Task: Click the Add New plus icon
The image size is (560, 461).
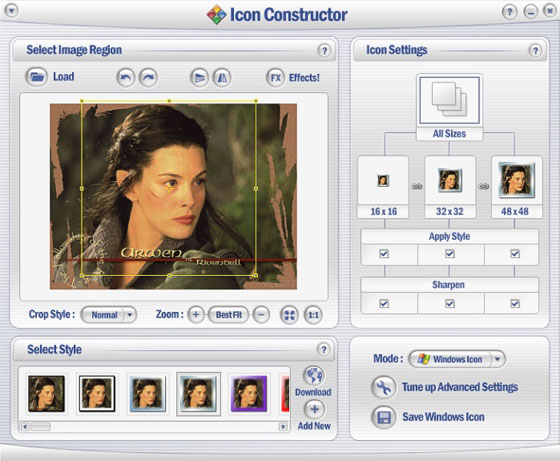Action: (314, 409)
